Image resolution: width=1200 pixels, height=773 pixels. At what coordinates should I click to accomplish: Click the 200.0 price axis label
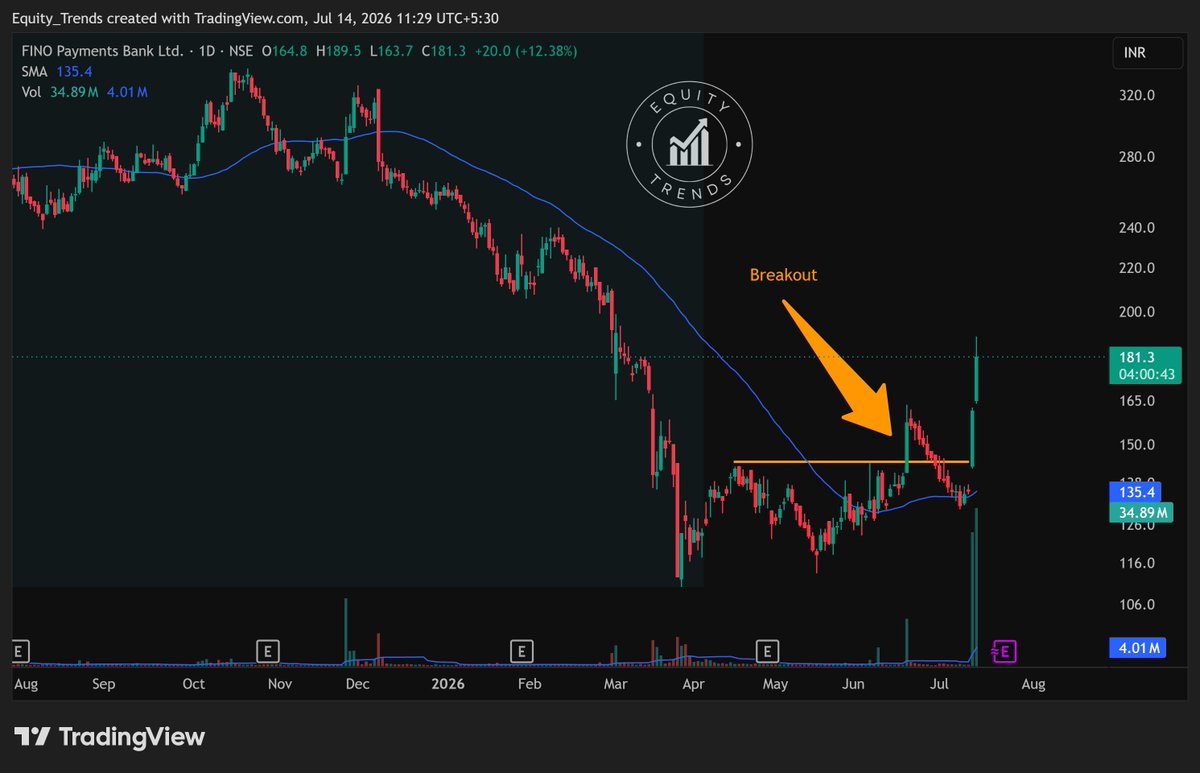pyautogui.click(x=1138, y=312)
